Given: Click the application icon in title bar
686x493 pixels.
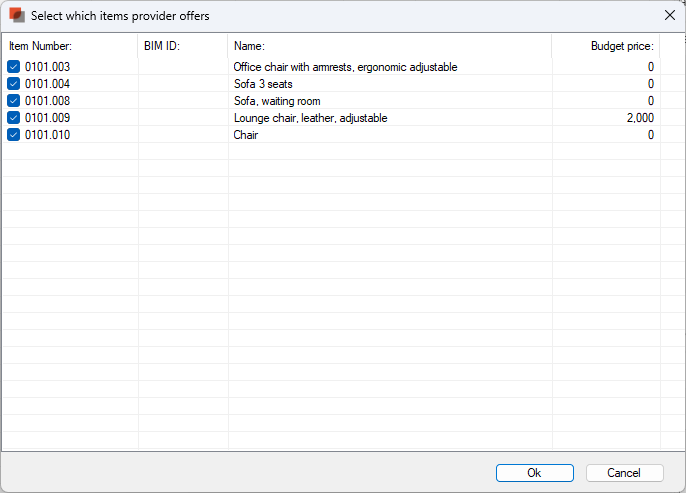Looking at the screenshot, I should [17, 16].
